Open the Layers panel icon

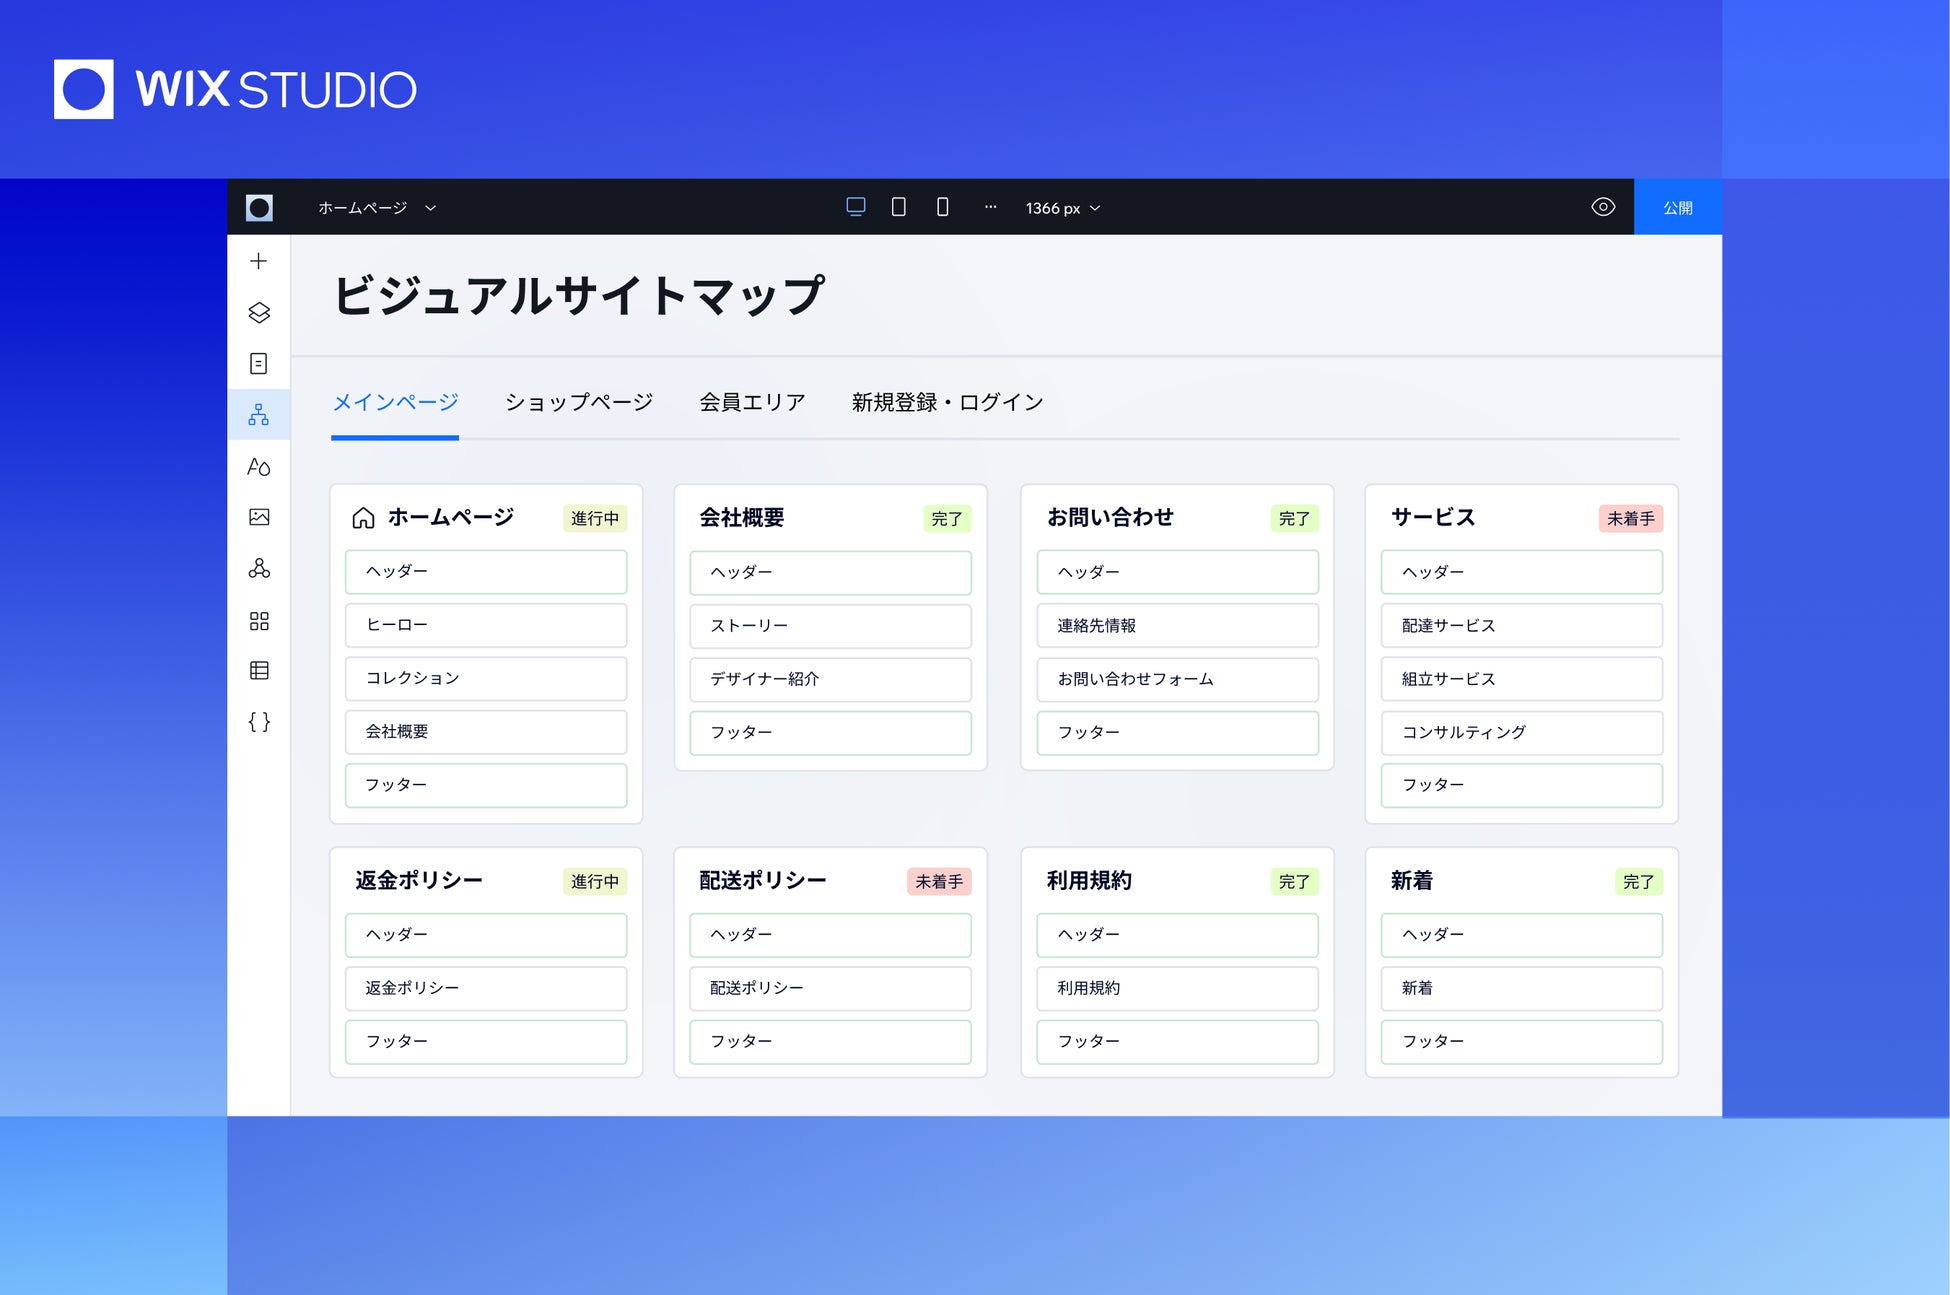[x=258, y=313]
